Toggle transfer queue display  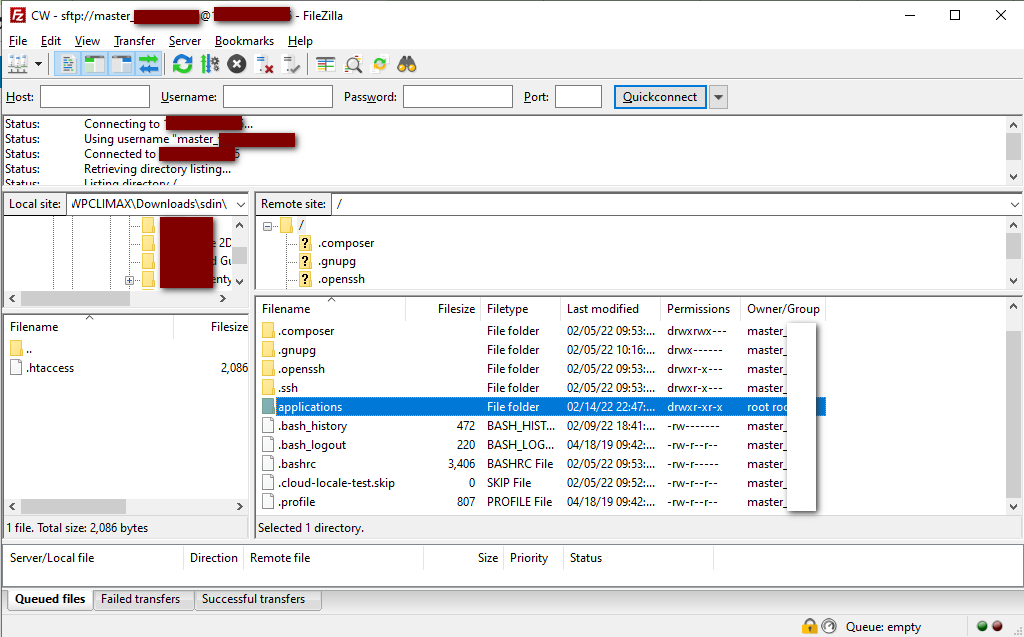click(149, 64)
